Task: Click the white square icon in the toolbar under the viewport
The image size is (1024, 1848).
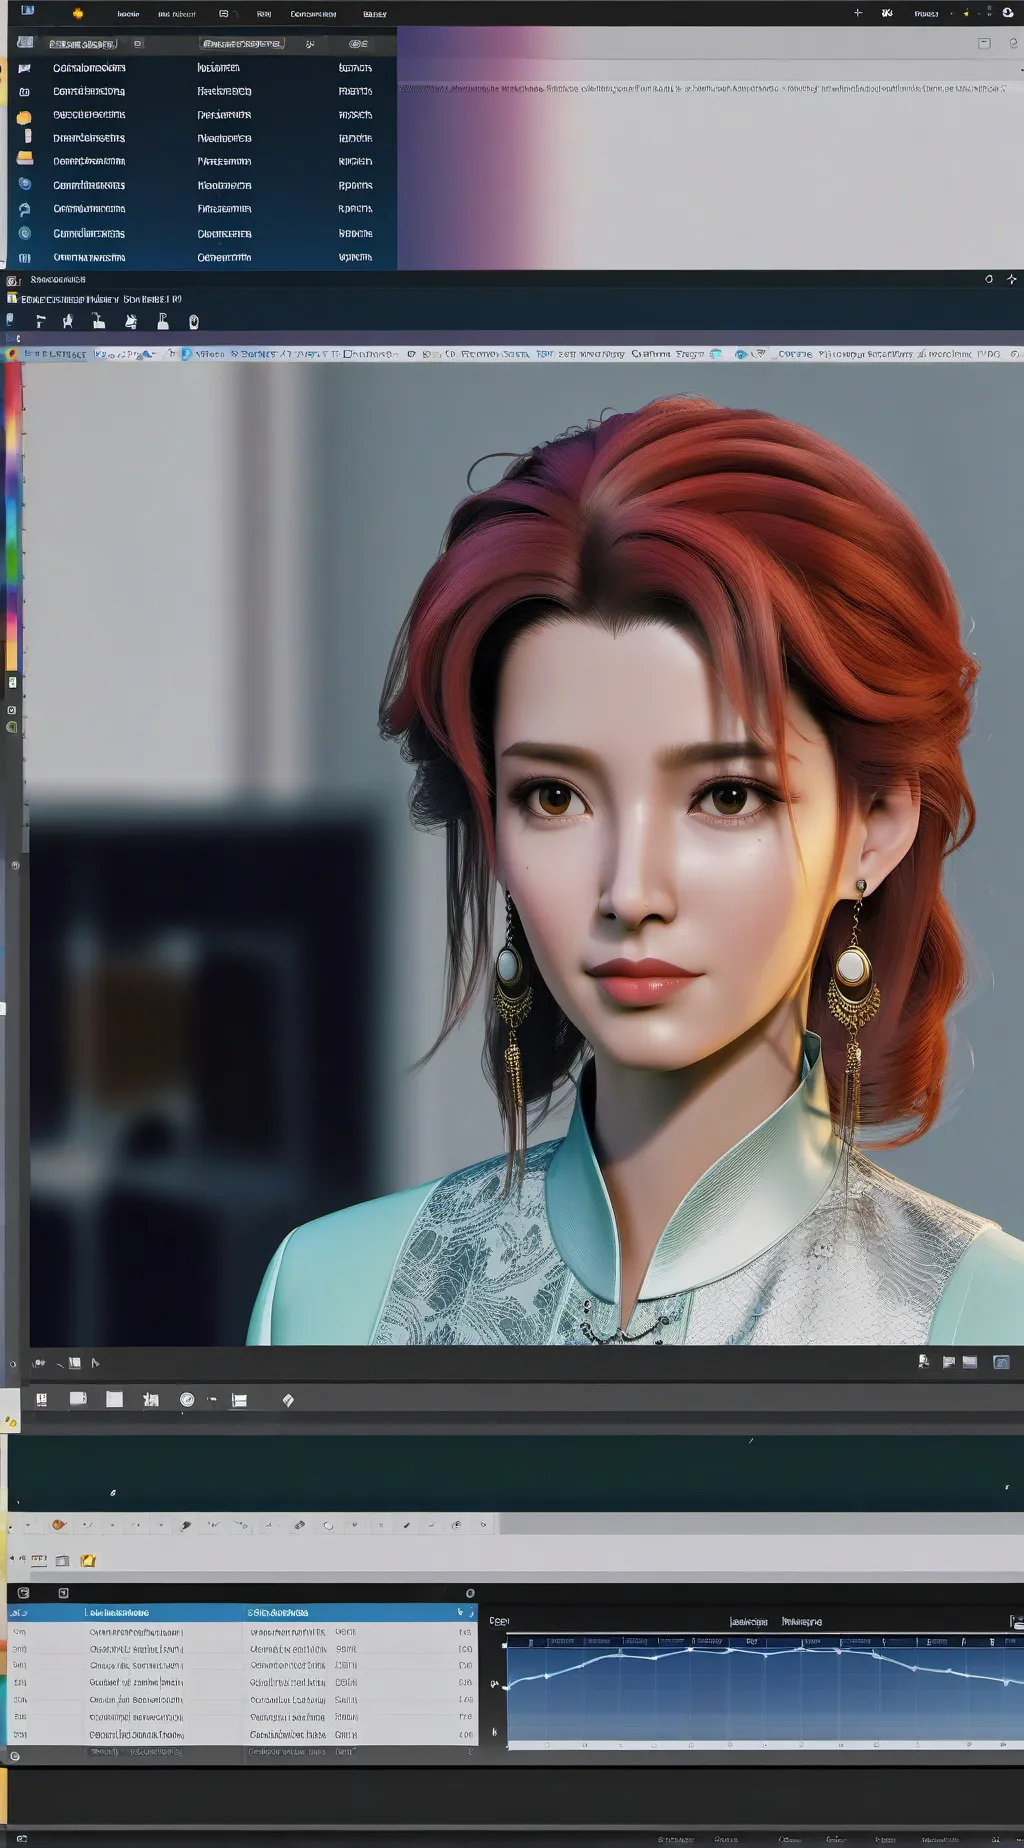Action: point(115,1400)
